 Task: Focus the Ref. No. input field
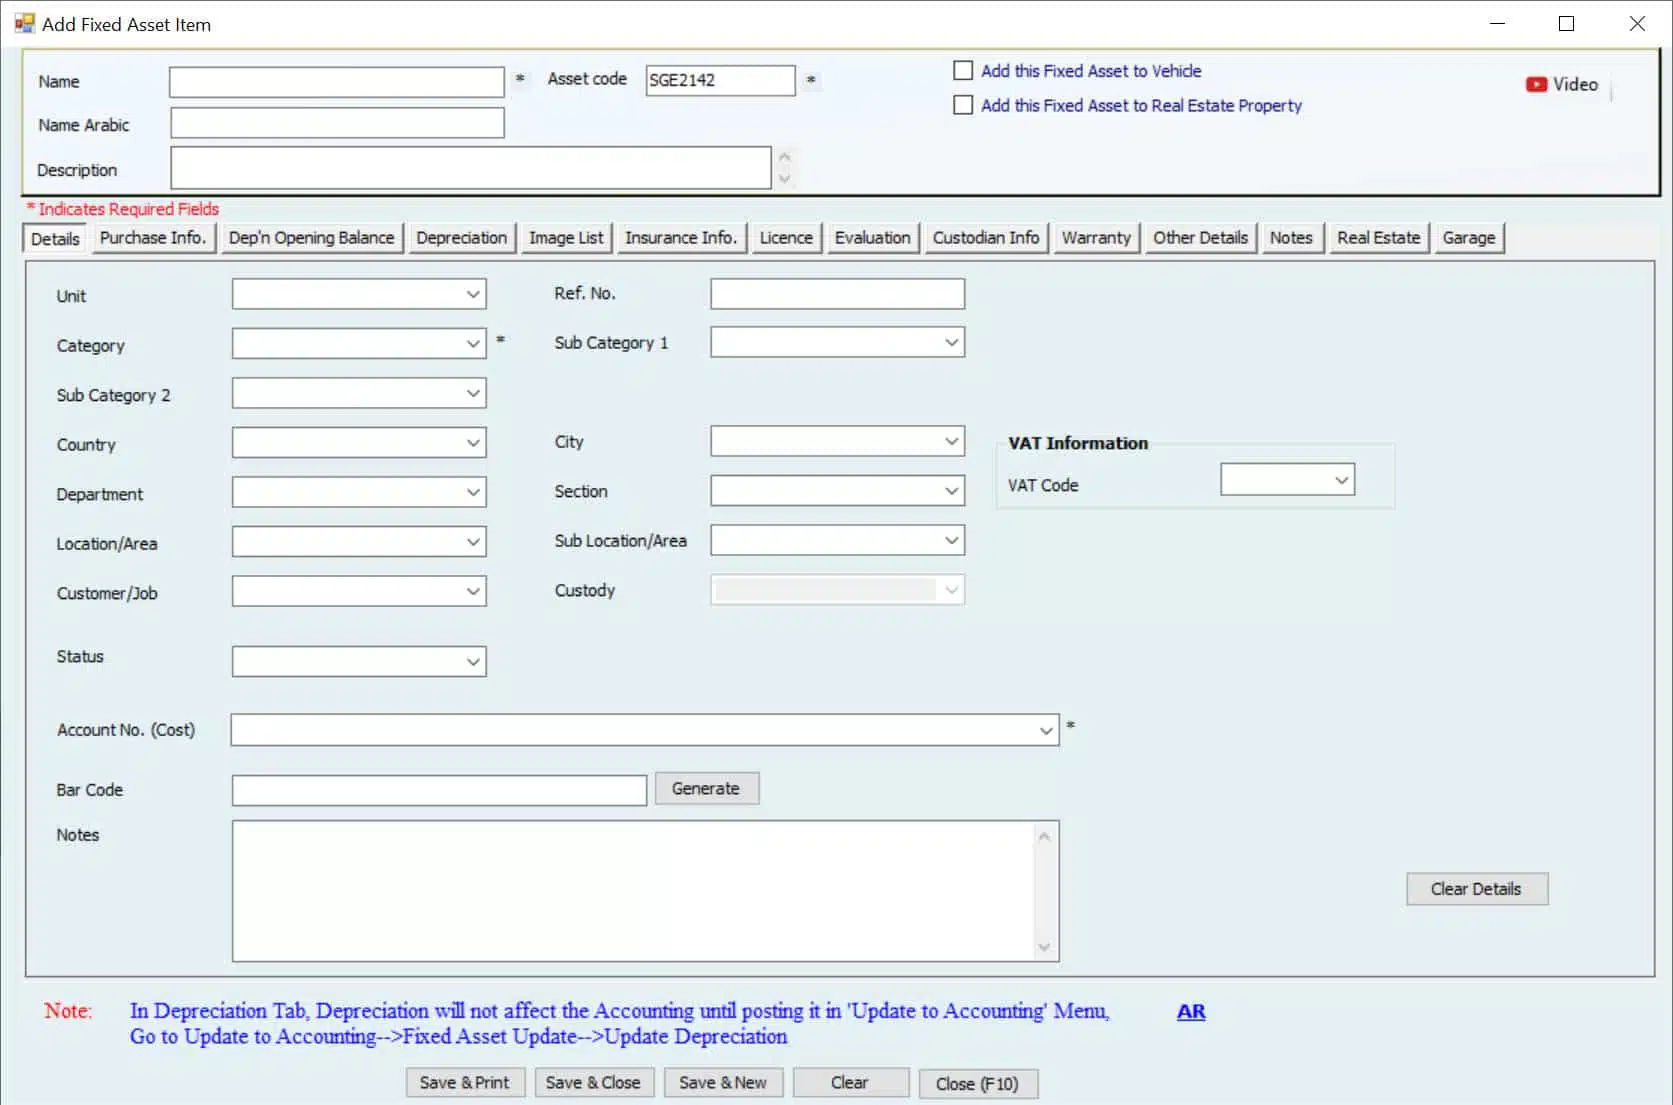tap(837, 293)
